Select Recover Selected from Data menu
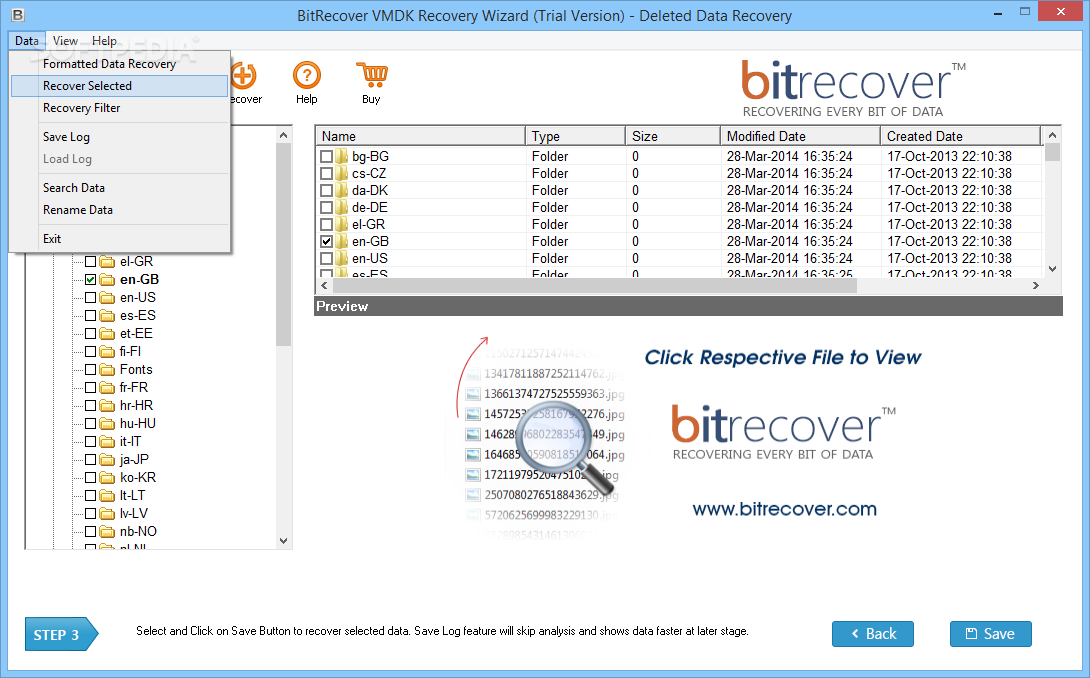The image size is (1090, 678). point(120,86)
